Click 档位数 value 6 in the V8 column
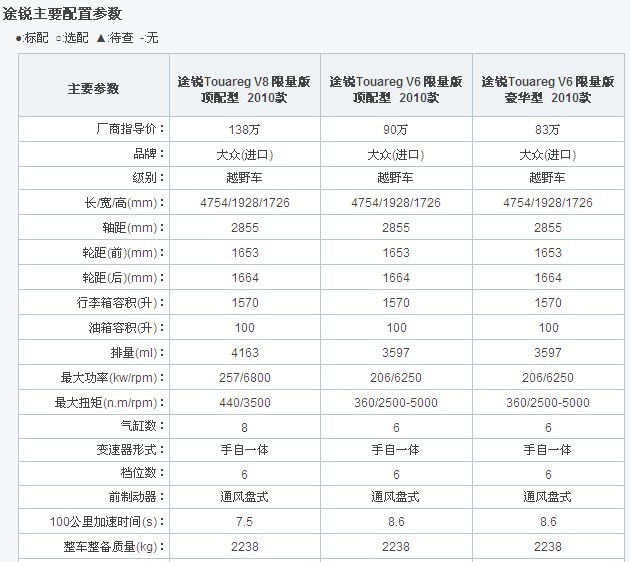630x562 pixels. point(244,474)
